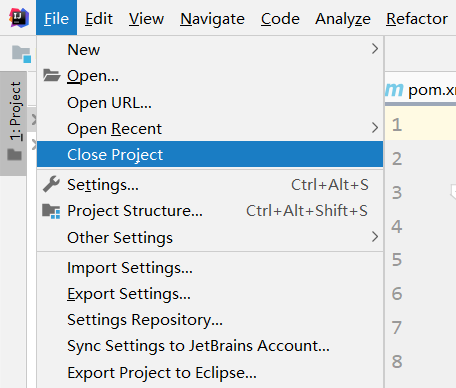Image resolution: width=456 pixels, height=388 pixels.
Task: Open the Edit menu
Action: [99, 19]
